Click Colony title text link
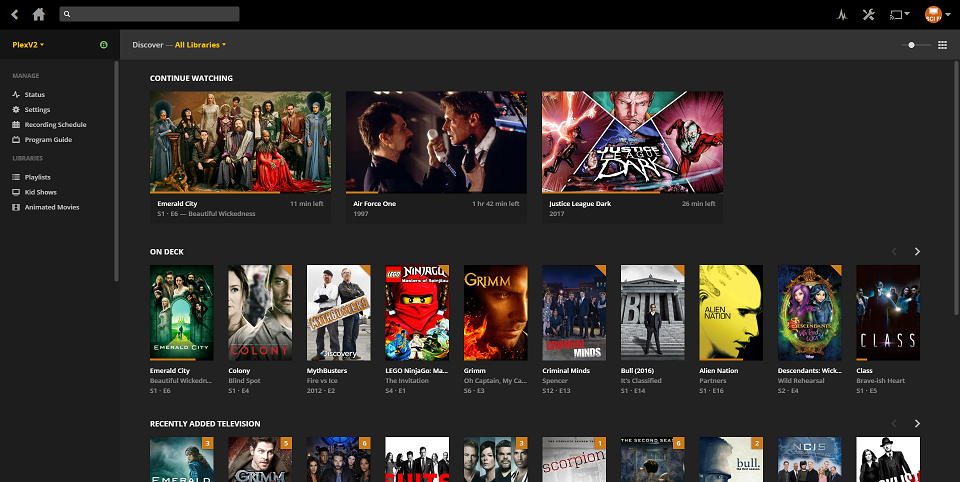The height and width of the screenshot is (482, 960). point(239,371)
